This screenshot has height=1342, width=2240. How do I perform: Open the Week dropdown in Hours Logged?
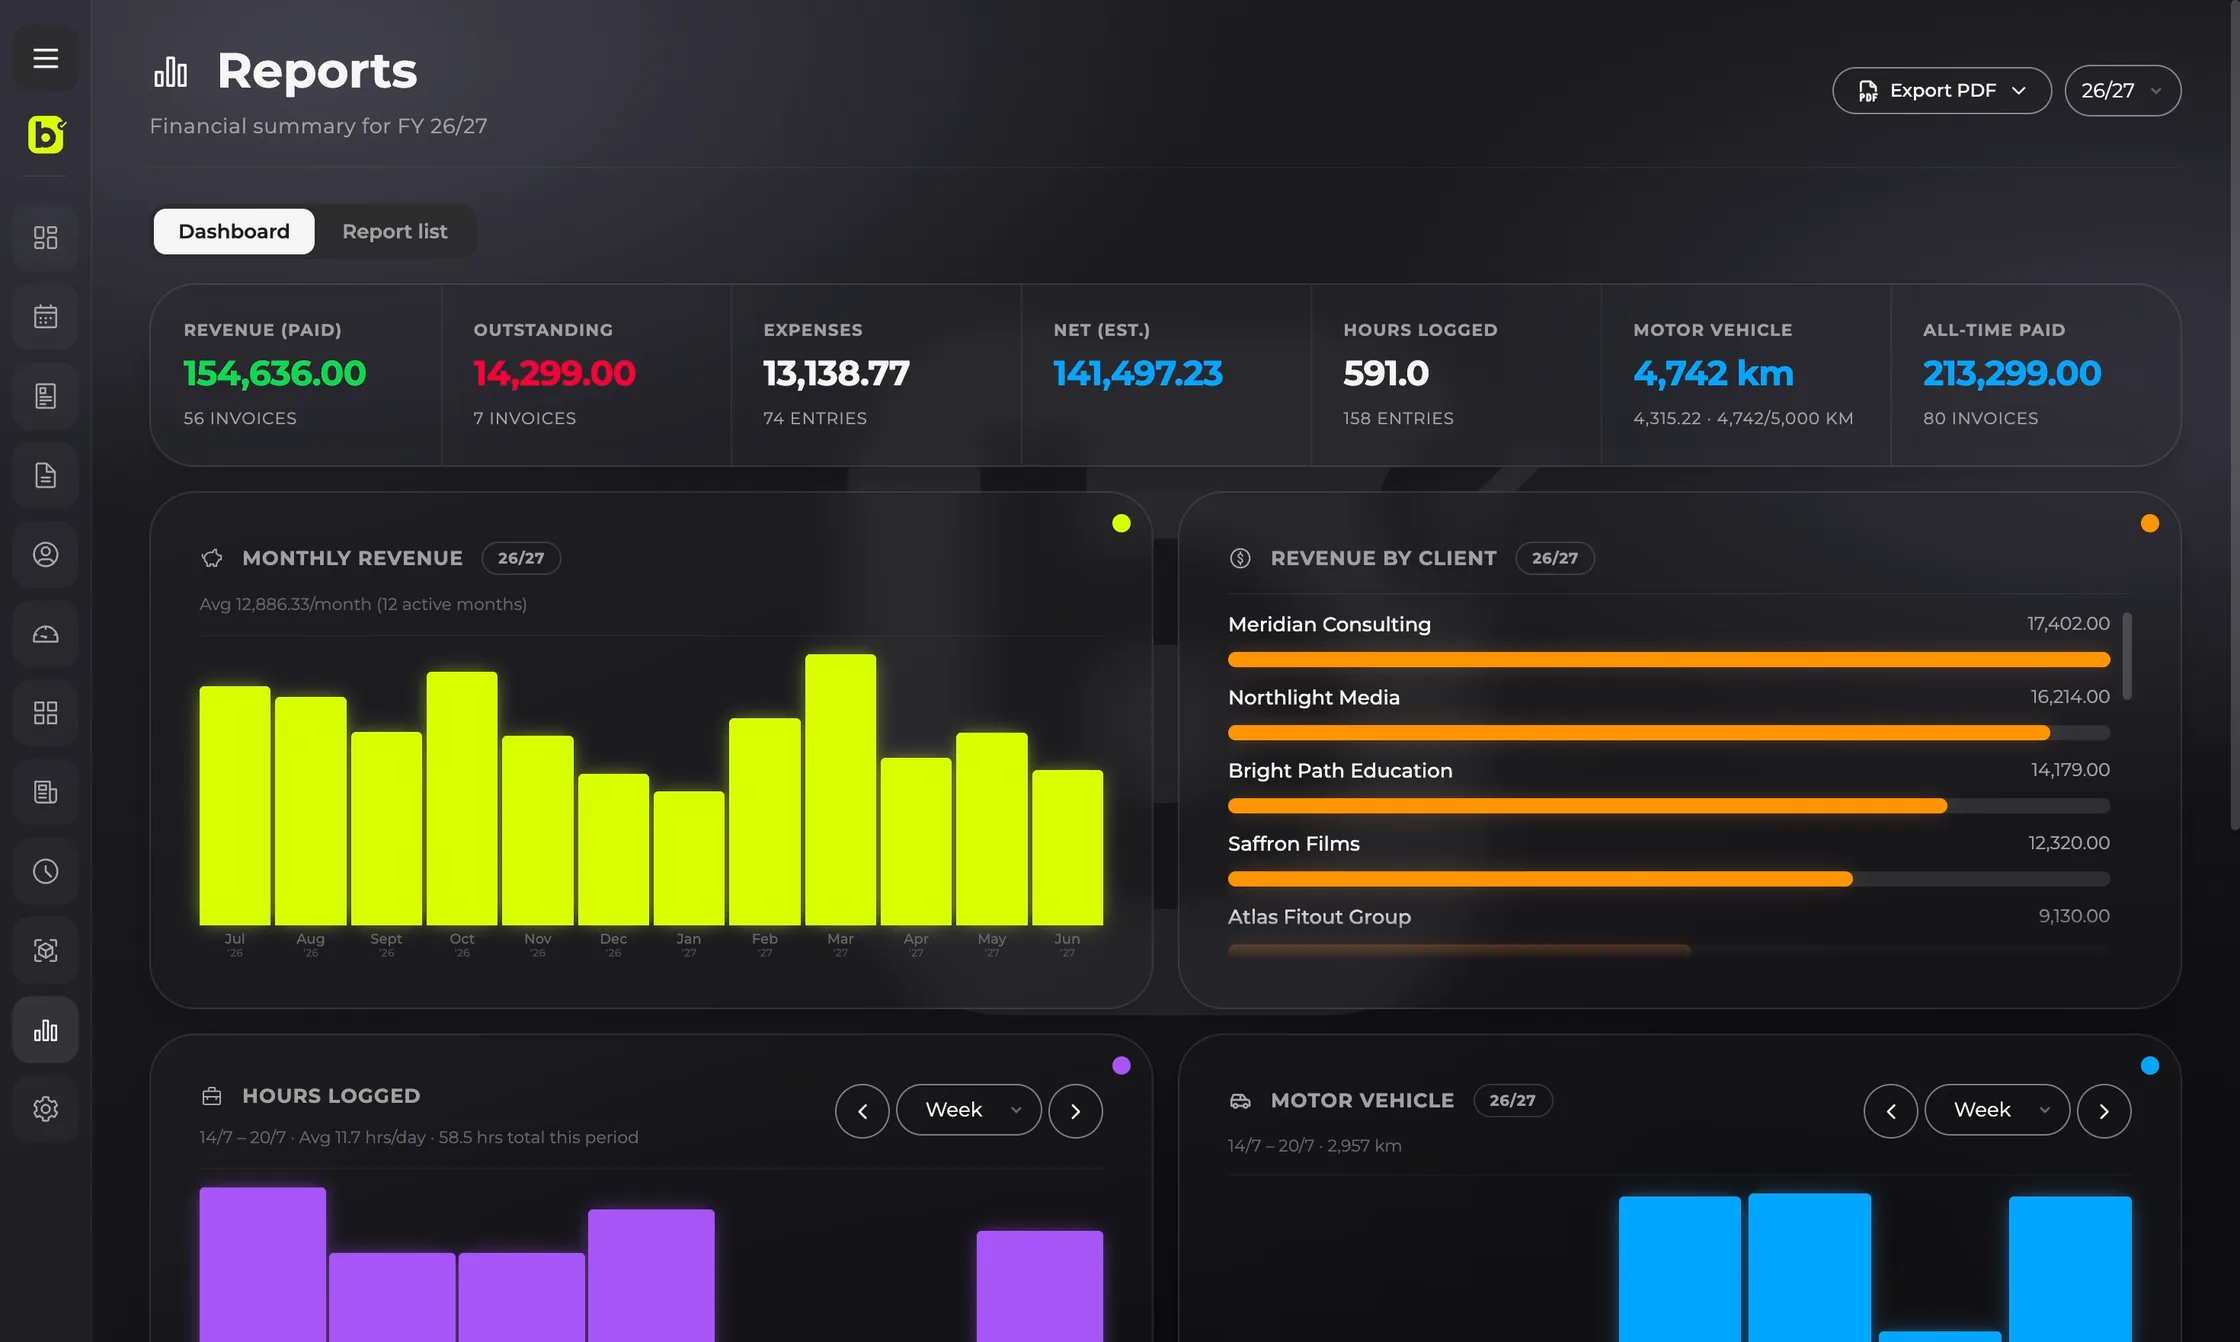tap(969, 1110)
